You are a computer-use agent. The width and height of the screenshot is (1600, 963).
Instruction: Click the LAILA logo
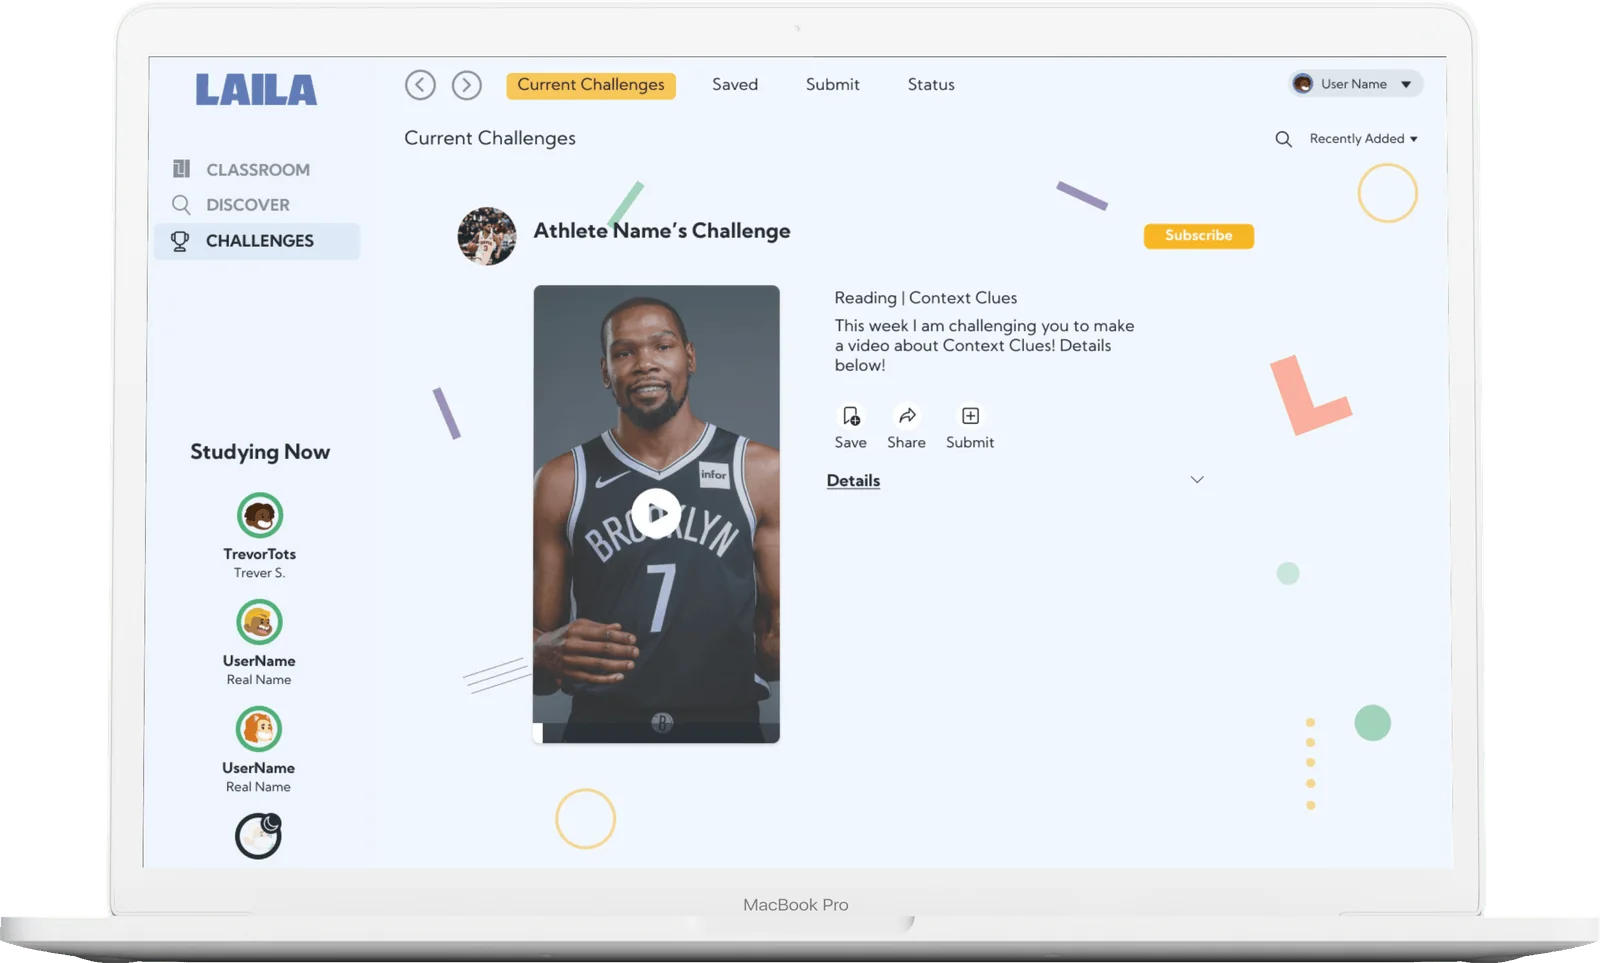pos(256,89)
